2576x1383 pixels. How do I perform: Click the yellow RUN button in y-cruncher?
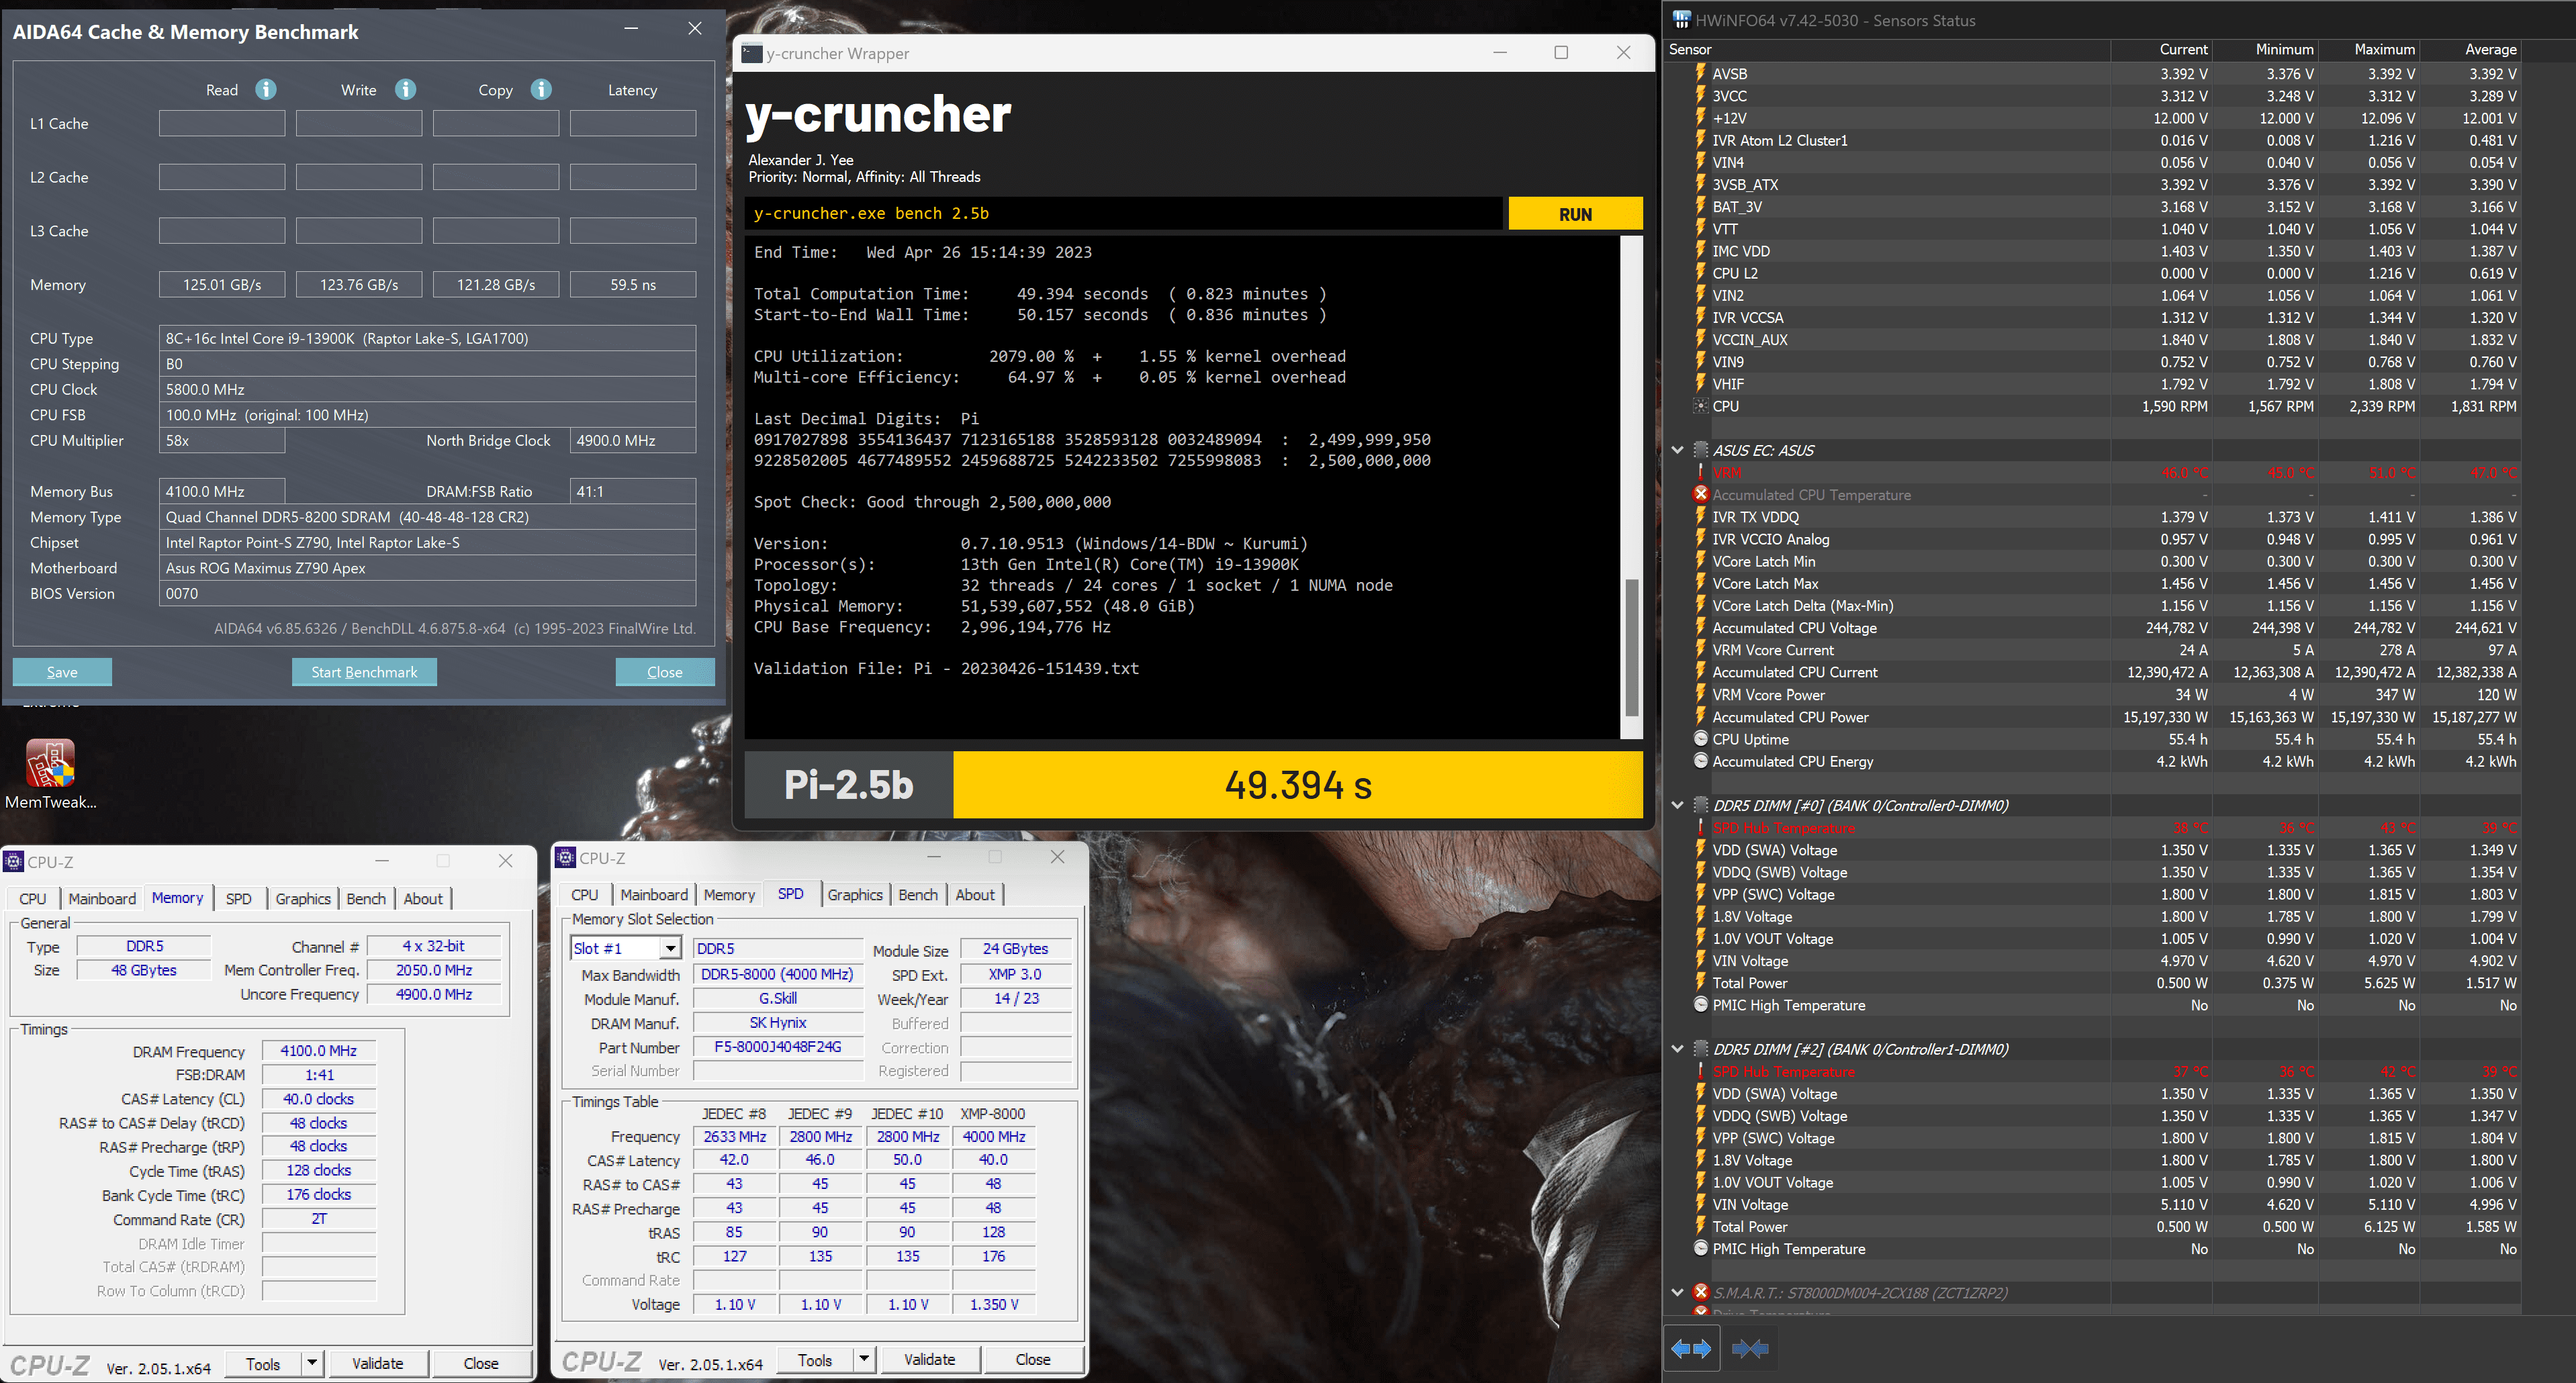[1575, 213]
